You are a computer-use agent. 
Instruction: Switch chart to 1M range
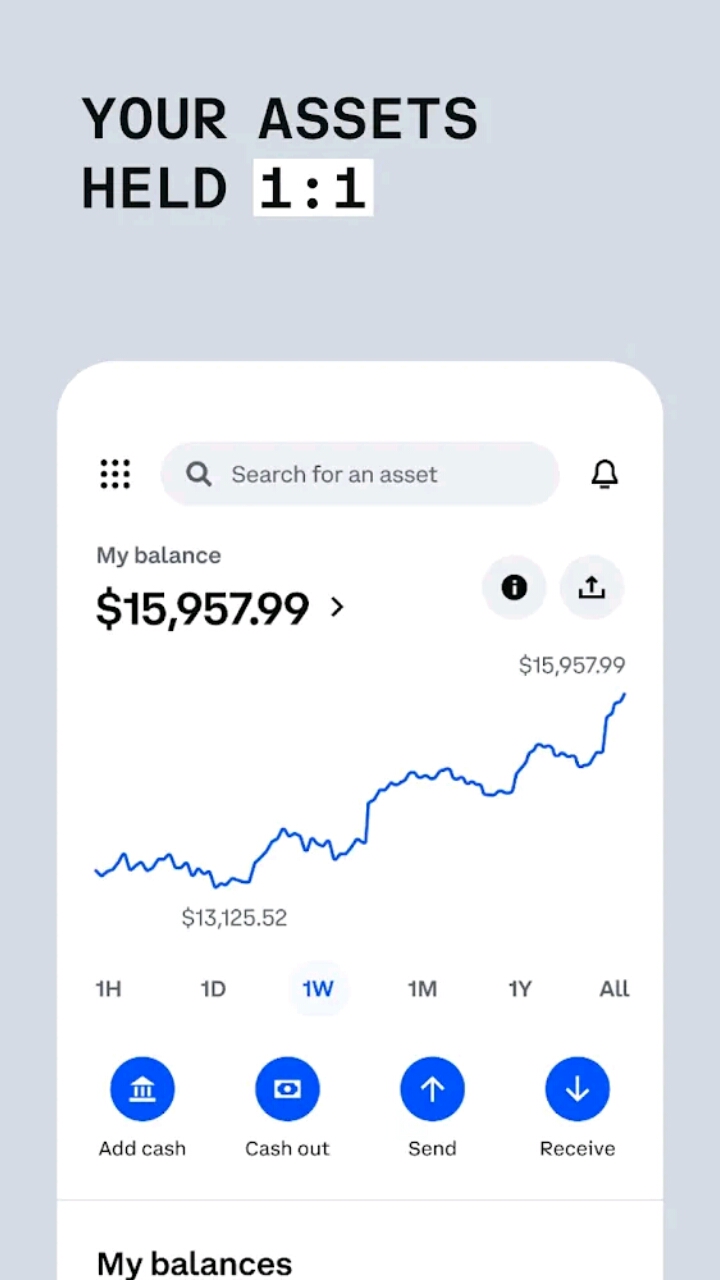point(422,989)
